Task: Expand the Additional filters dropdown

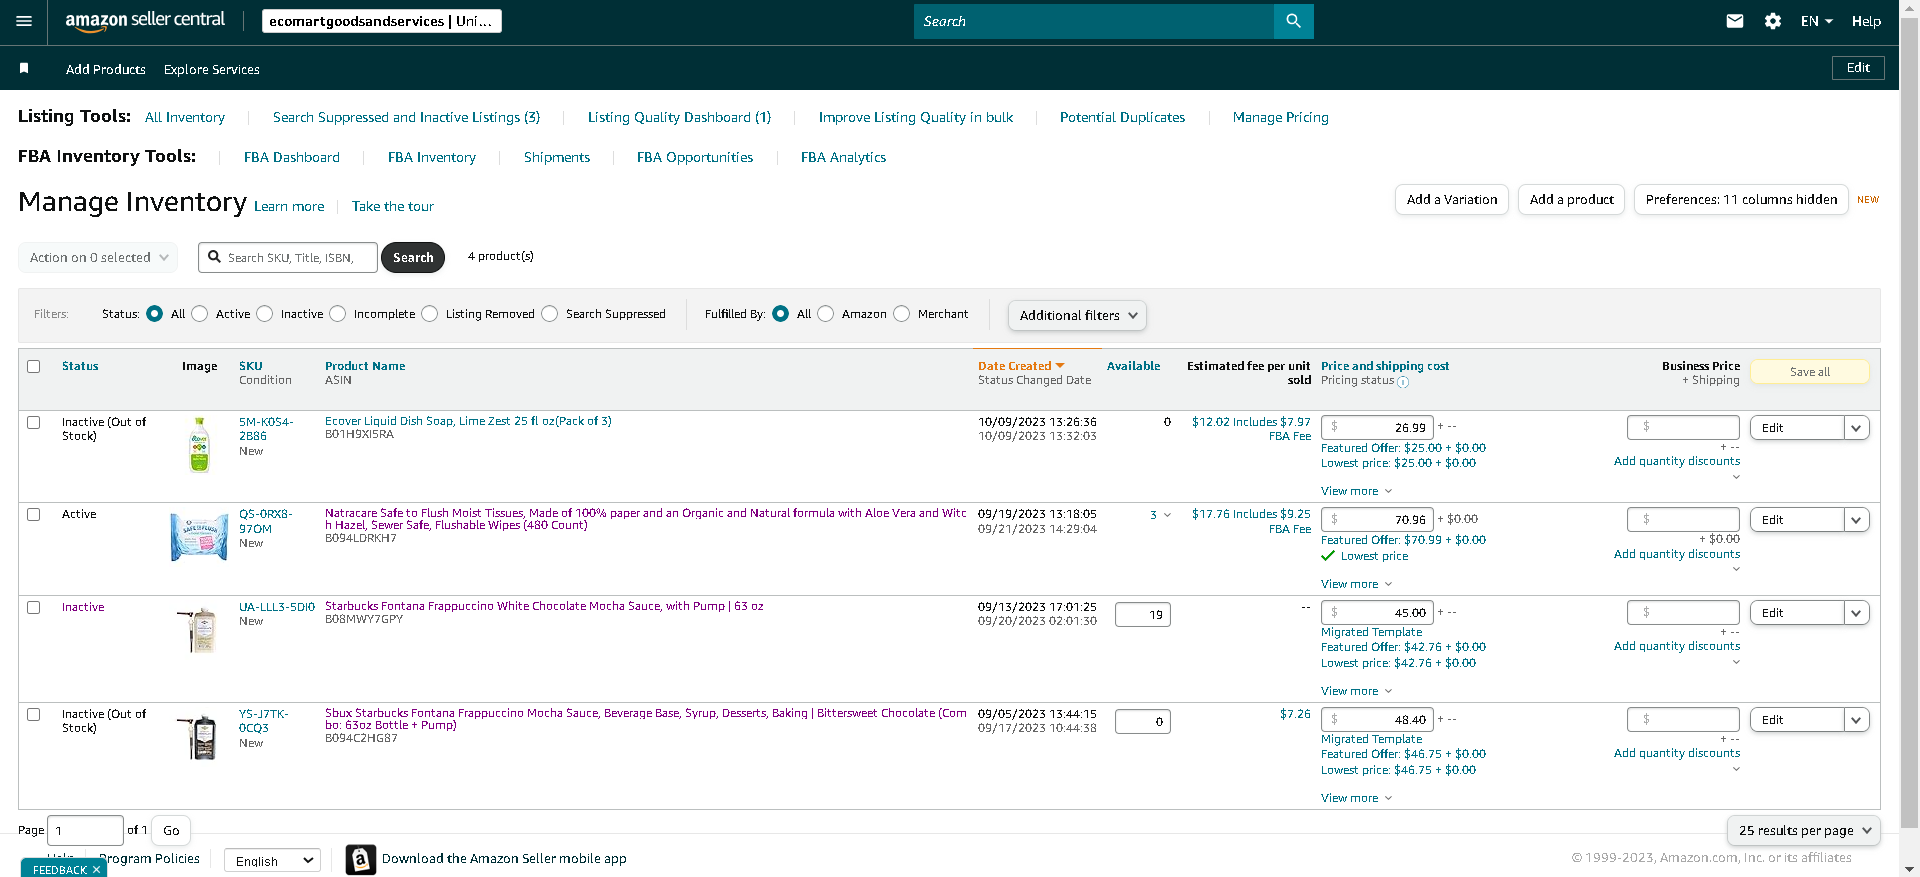Action: [1077, 315]
